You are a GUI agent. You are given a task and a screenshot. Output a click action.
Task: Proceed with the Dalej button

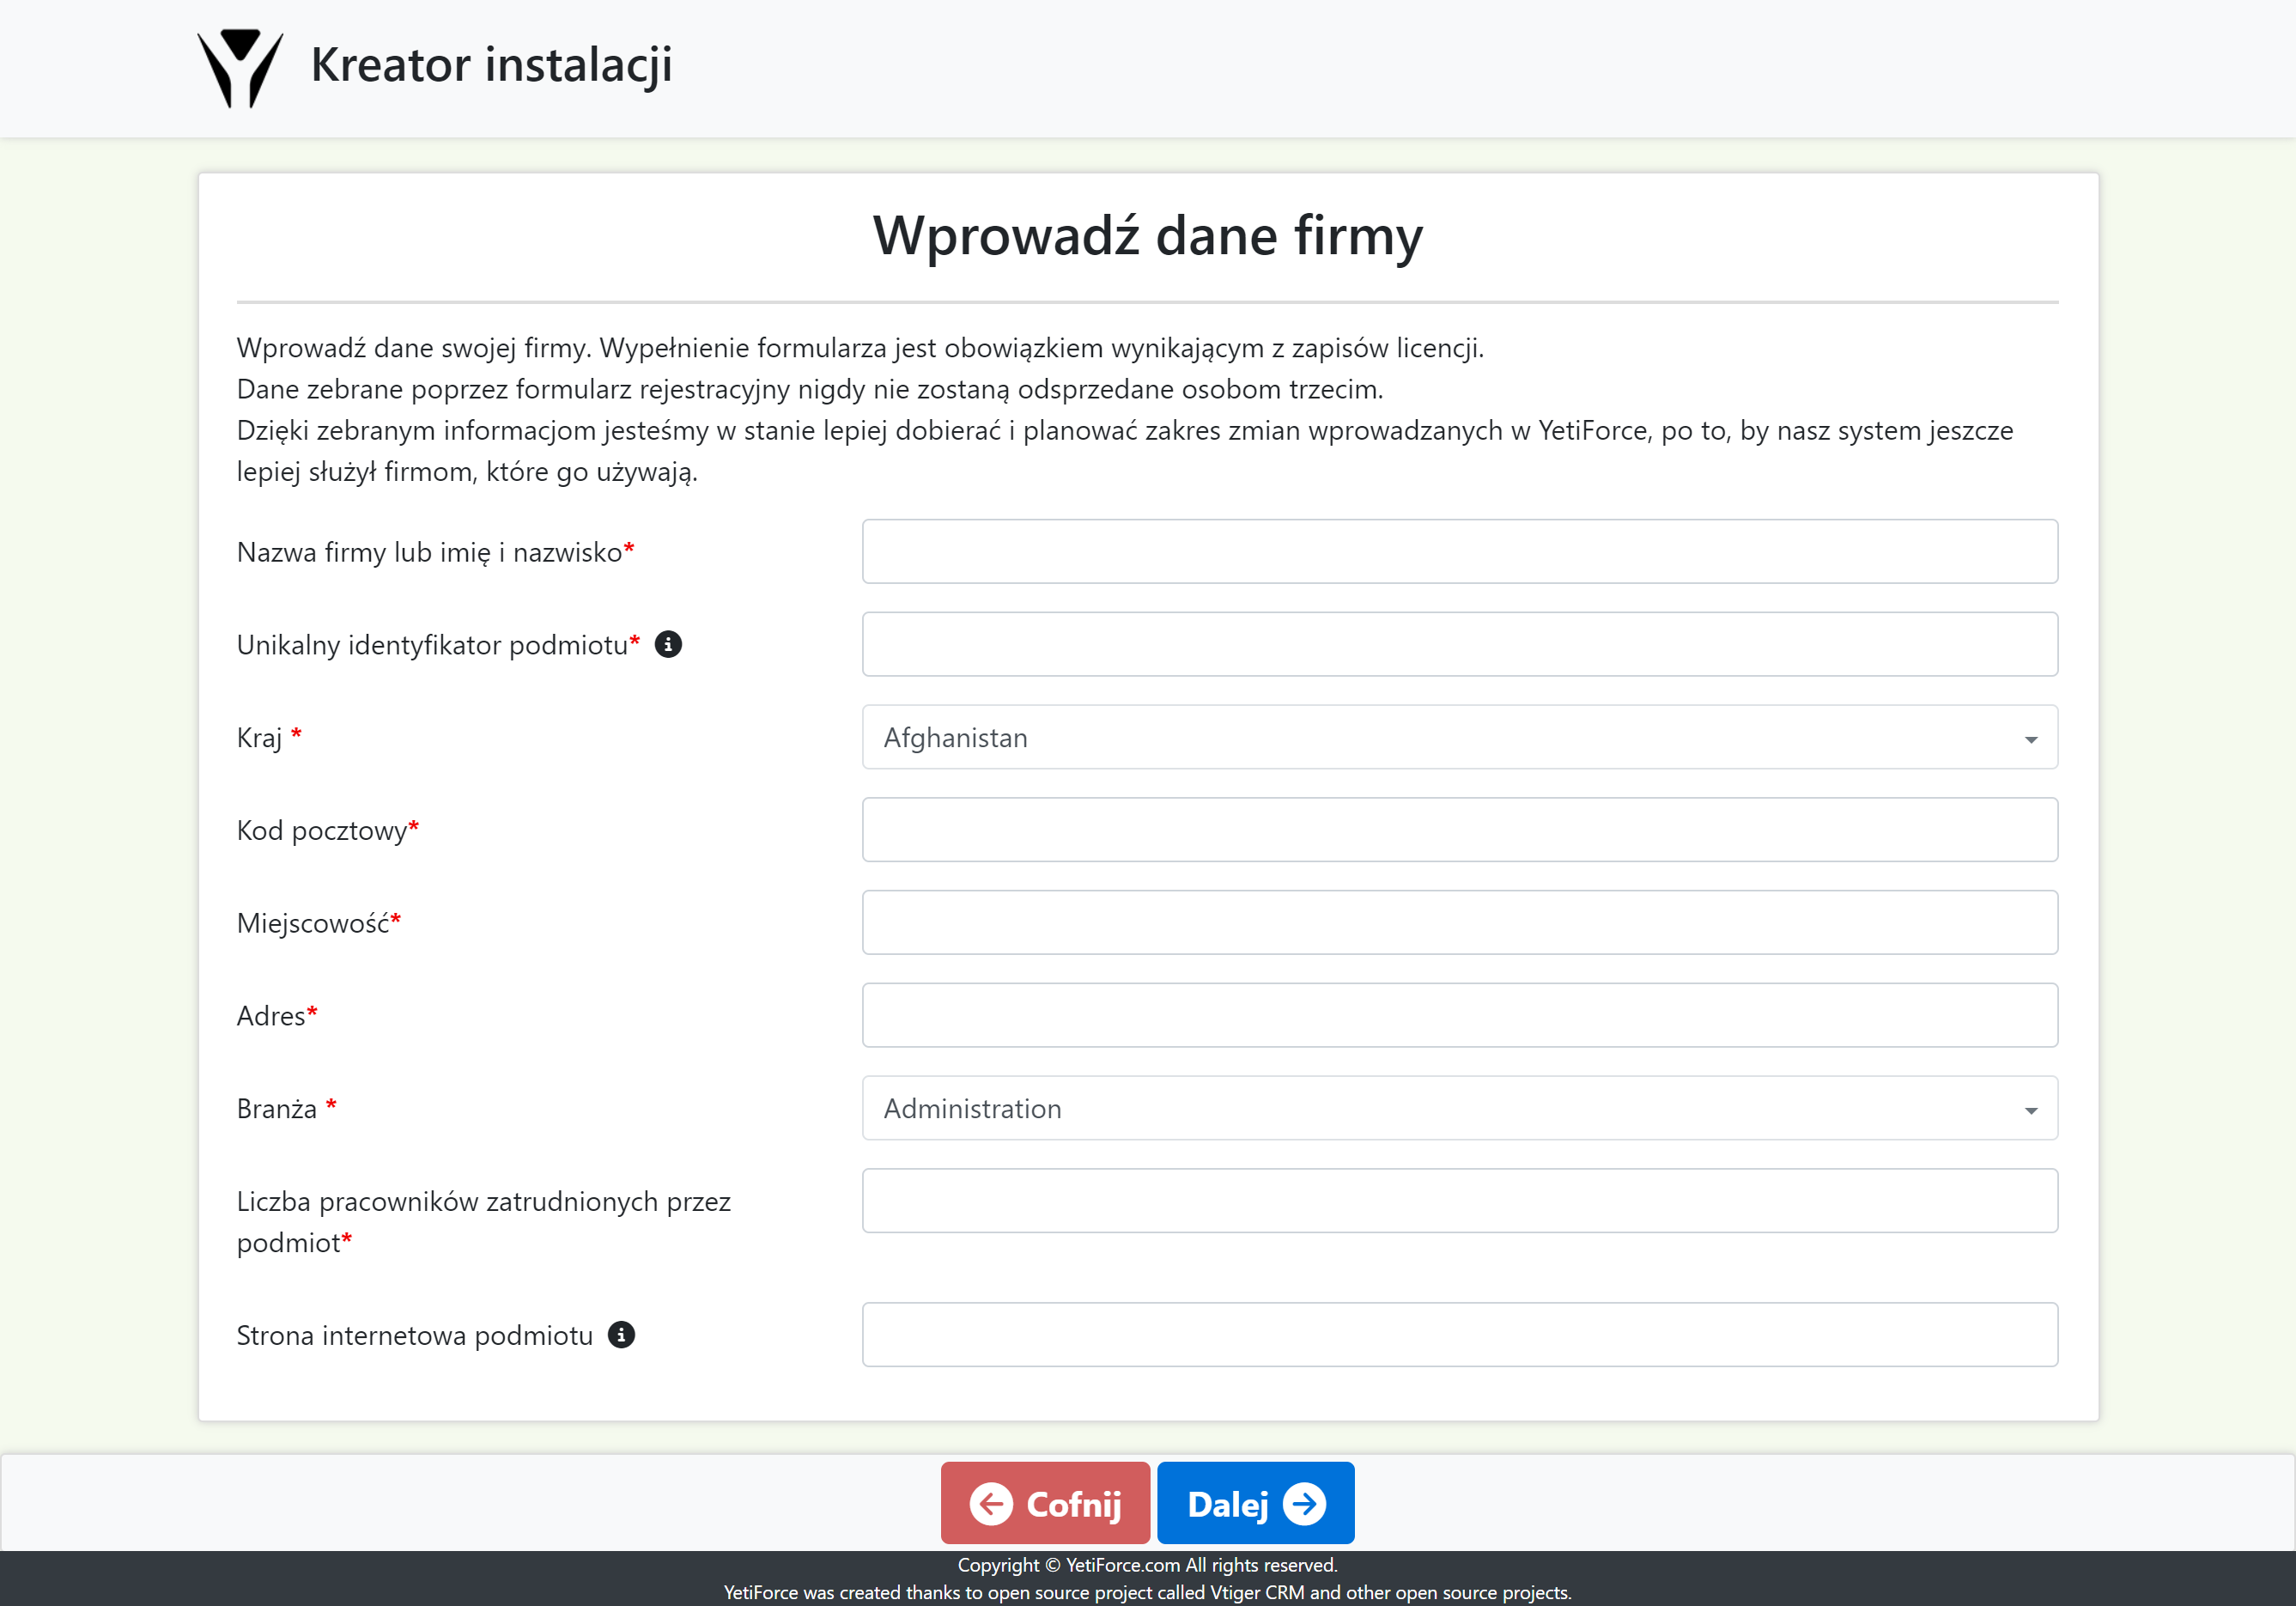tap(1256, 1503)
